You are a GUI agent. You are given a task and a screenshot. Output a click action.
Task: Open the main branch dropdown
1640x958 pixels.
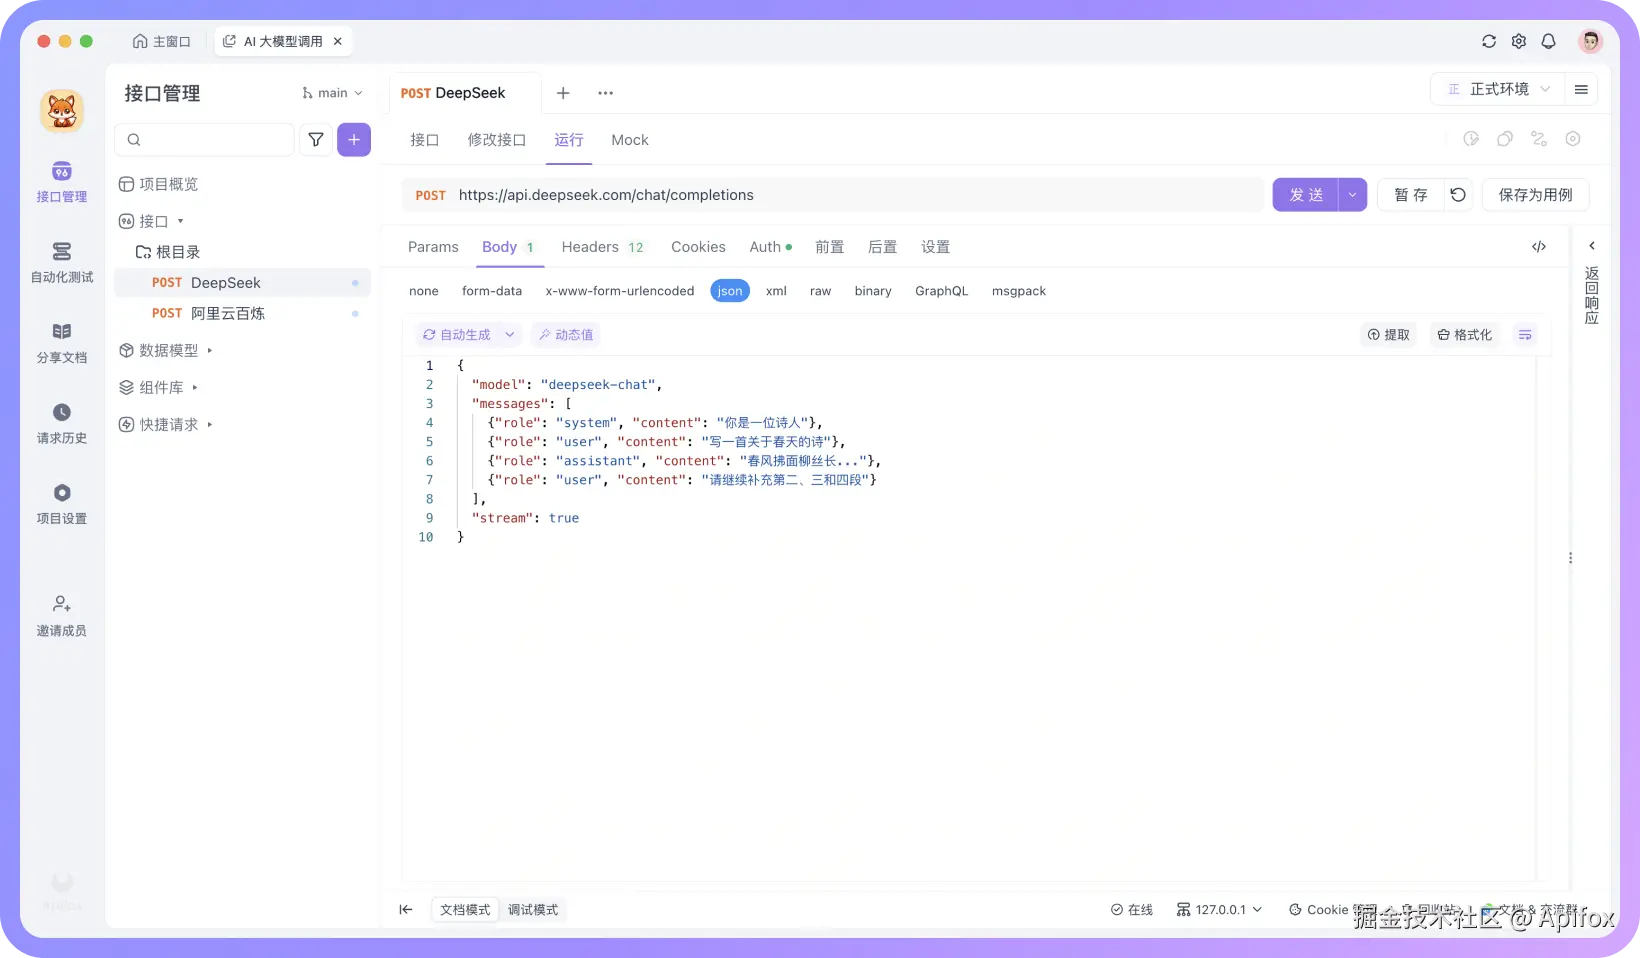[x=333, y=93]
